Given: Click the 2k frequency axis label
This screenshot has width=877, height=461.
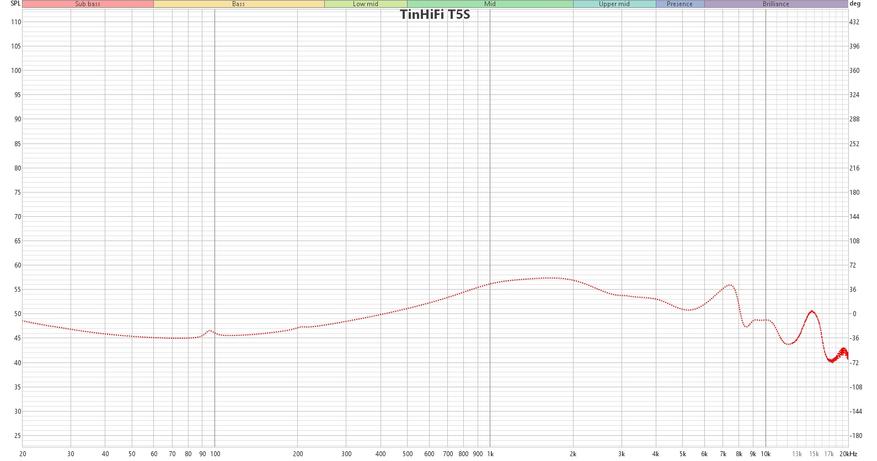Looking at the screenshot, I should coord(573,454).
